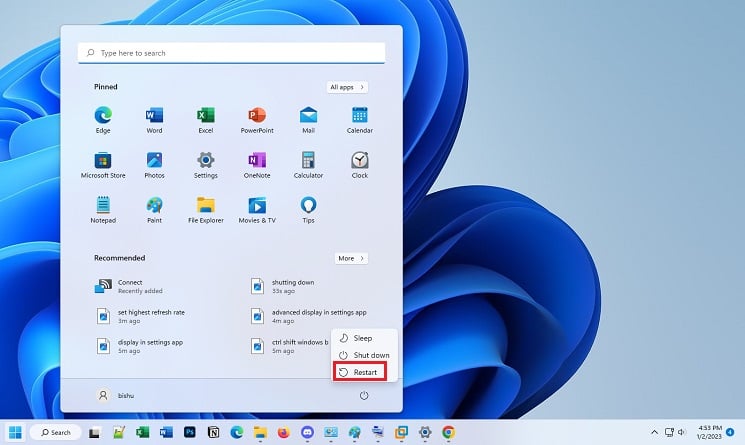The height and width of the screenshot is (445, 745).
Task: Launch the Paint app
Action: pyautogui.click(x=154, y=210)
